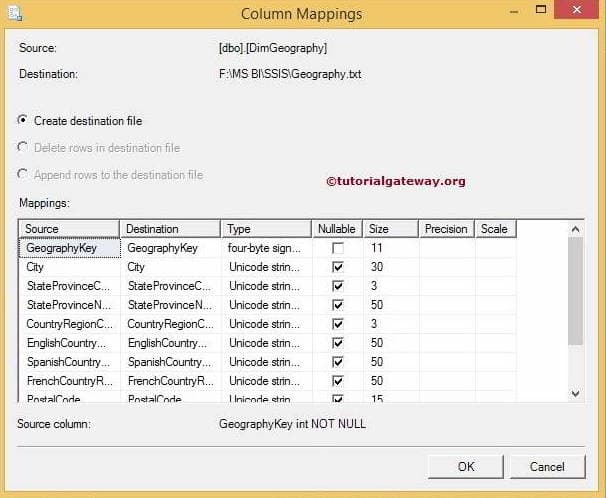Open City destination cell
The width and height of the screenshot is (606, 498).
tap(171, 267)
